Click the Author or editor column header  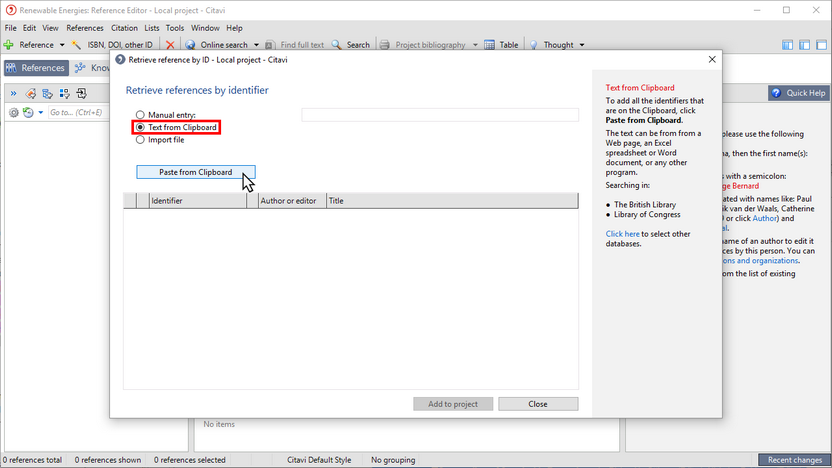point(291,201)
